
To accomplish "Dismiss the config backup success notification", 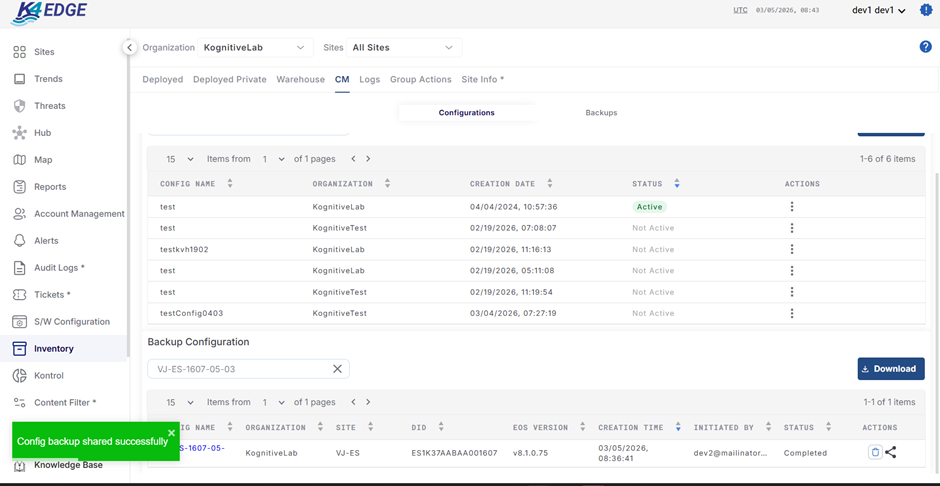I will click(x=171, y=433).
